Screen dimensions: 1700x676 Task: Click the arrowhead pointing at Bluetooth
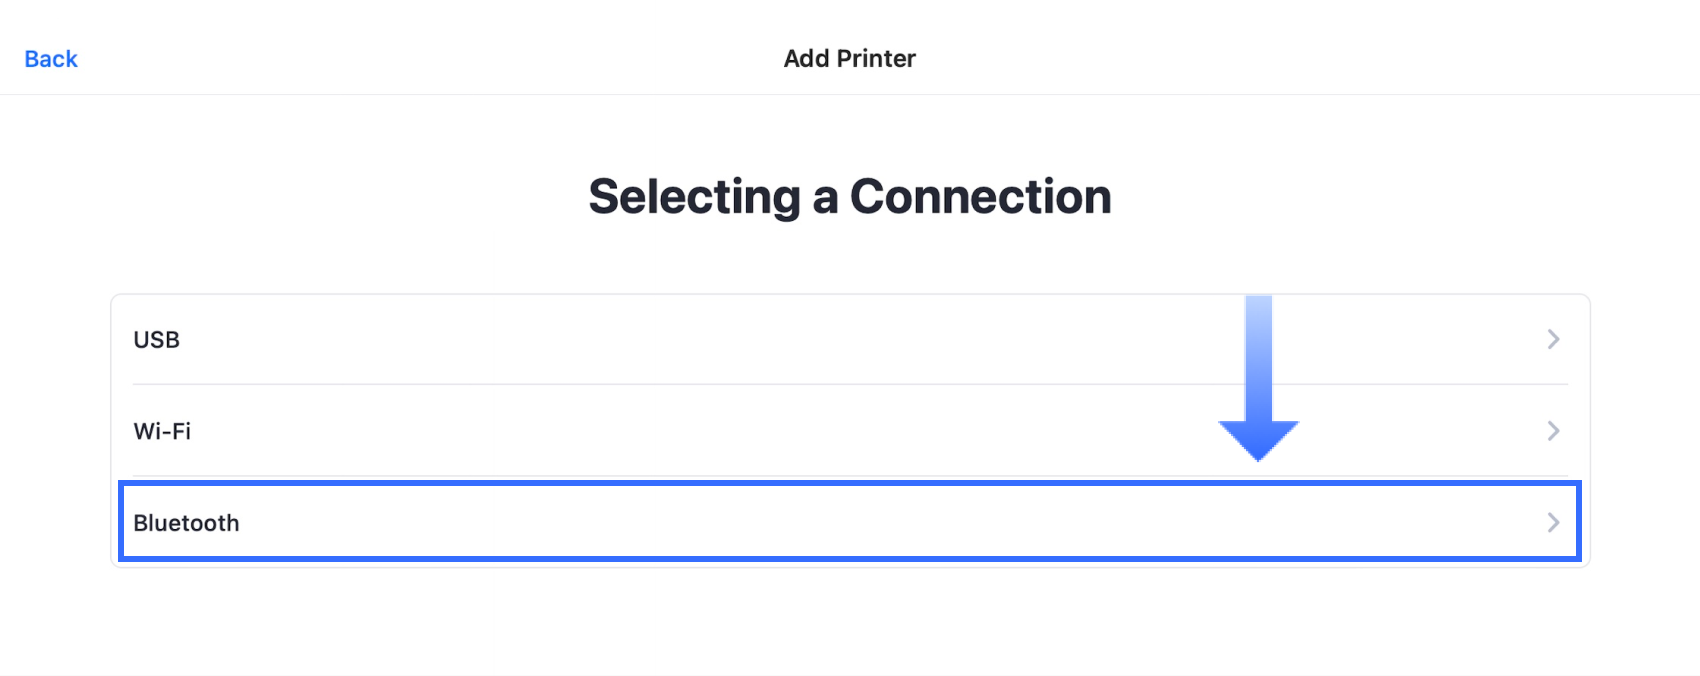[x=1258, y=438]
